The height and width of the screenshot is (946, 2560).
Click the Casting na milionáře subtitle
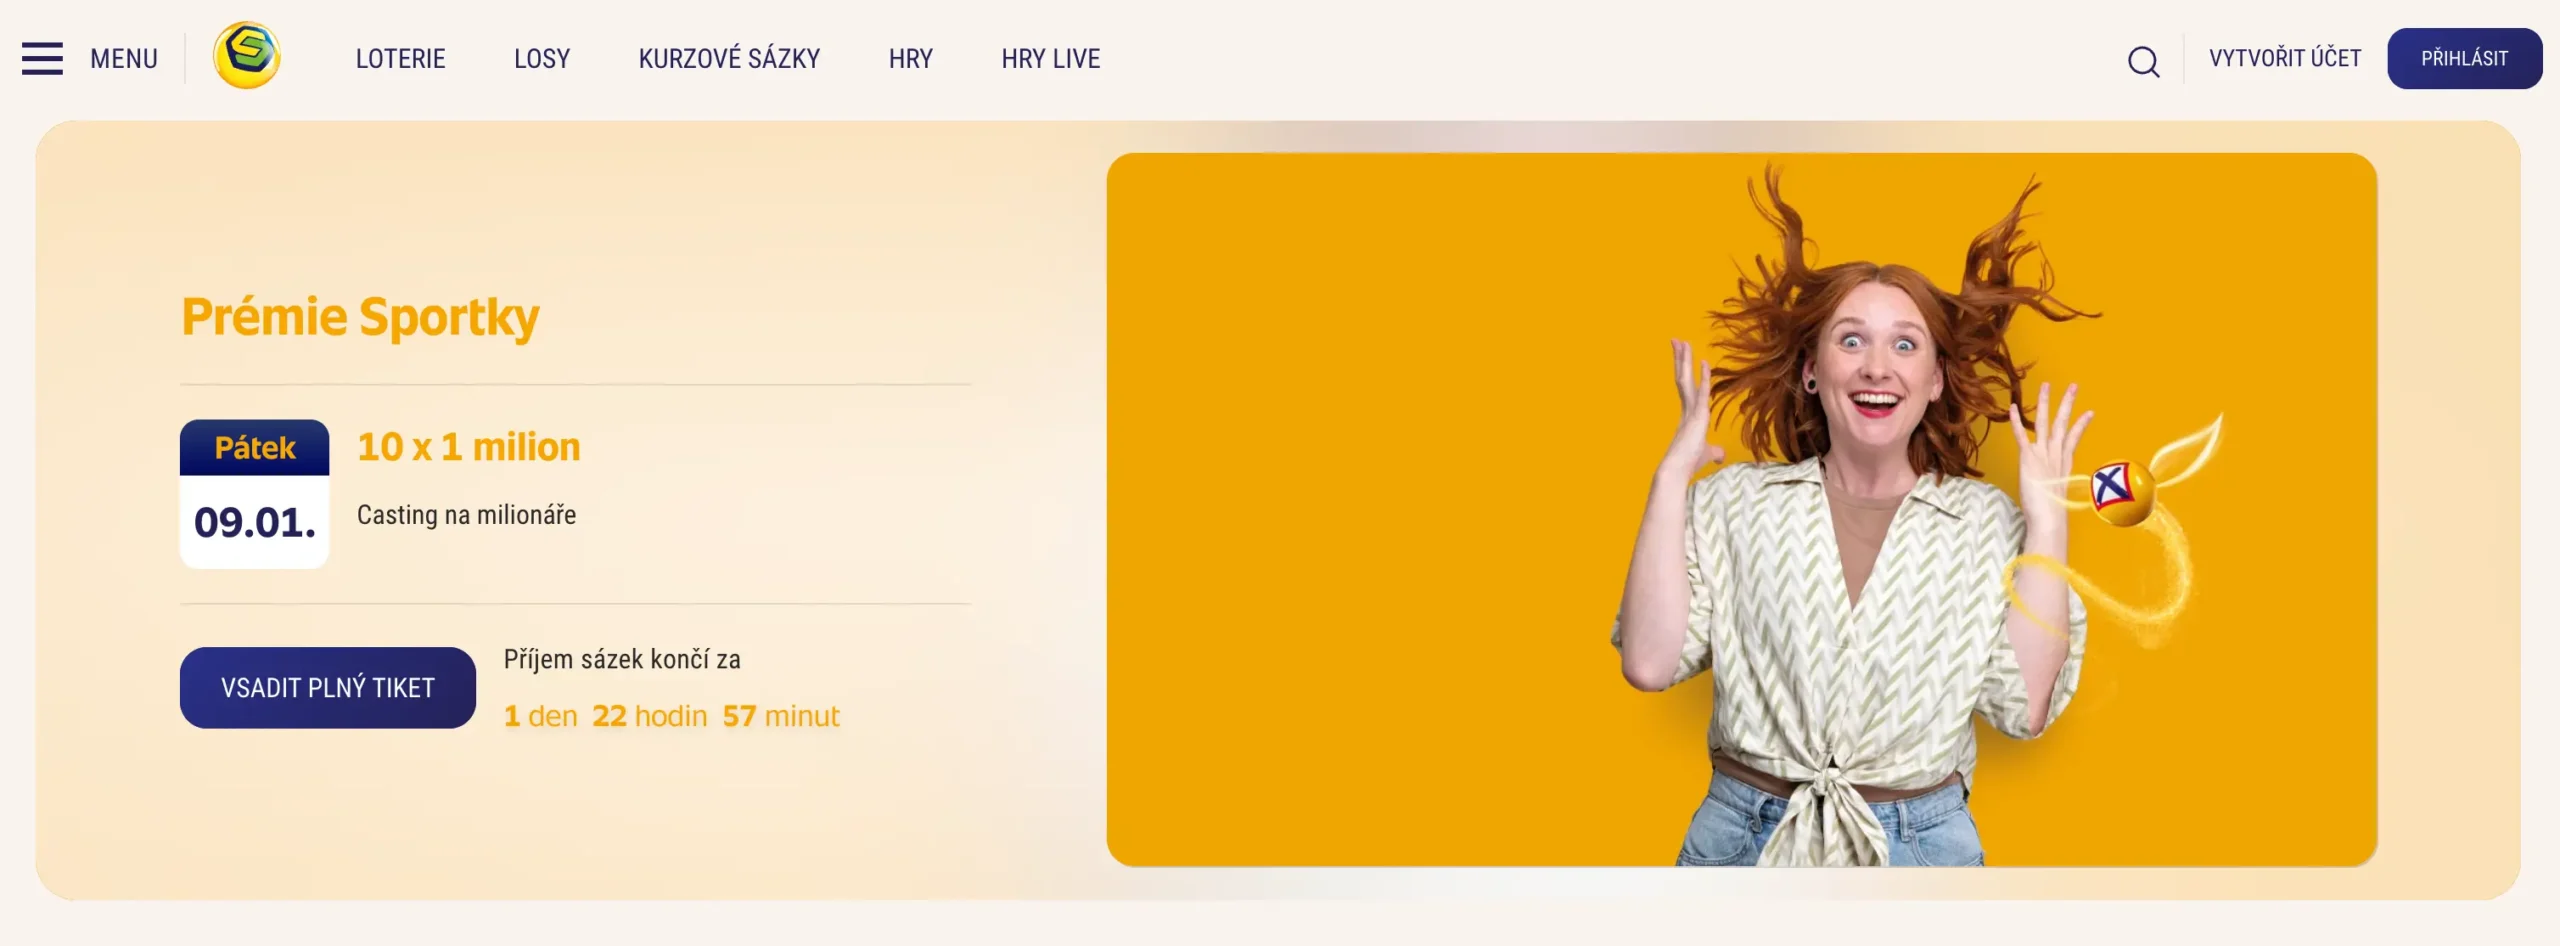pos(467,515)
